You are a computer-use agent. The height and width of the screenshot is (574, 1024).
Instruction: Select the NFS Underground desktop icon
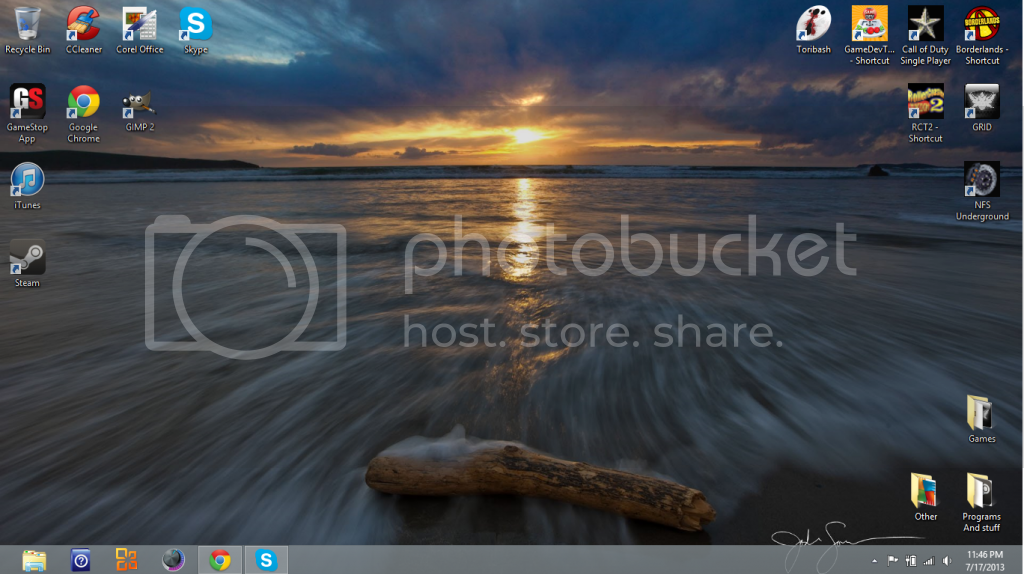tap(982, 191)
